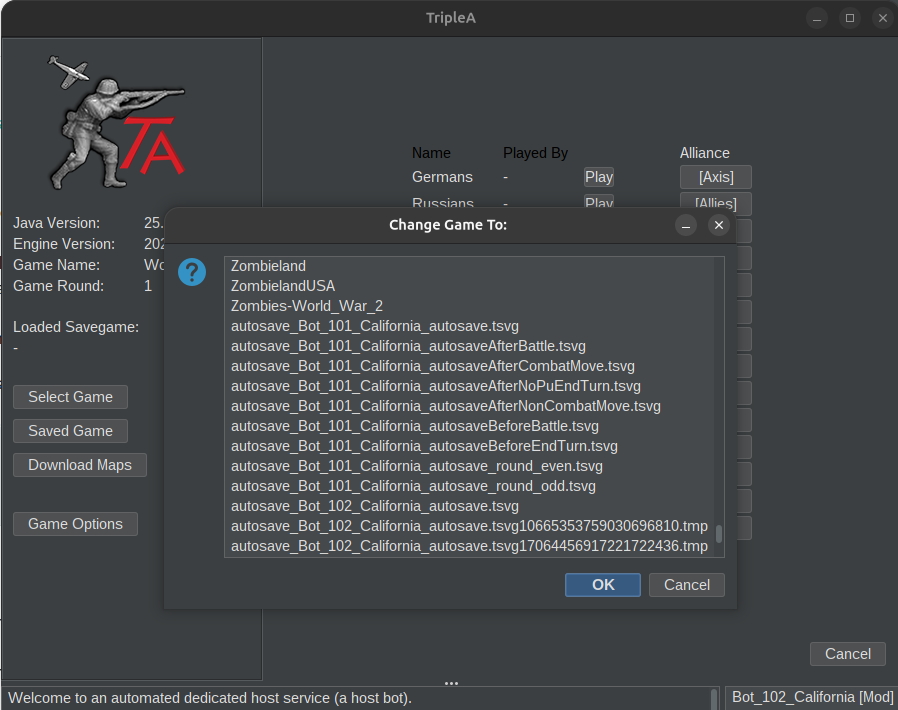The image size is (898, 710).
Task: Confirm game change with OK button
Action: 602,585
